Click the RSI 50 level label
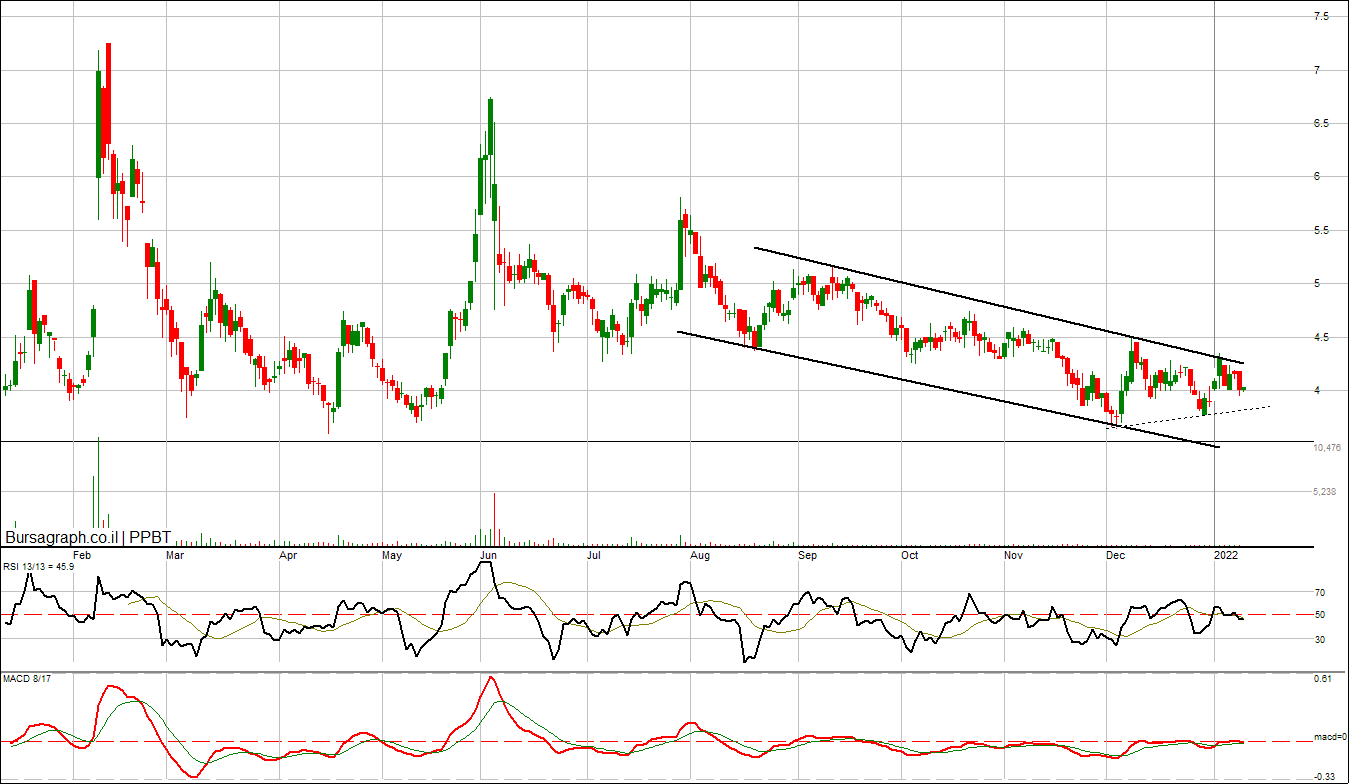Image resolution: width=1349 pixels, height=784 pixels. (1321, 615)
